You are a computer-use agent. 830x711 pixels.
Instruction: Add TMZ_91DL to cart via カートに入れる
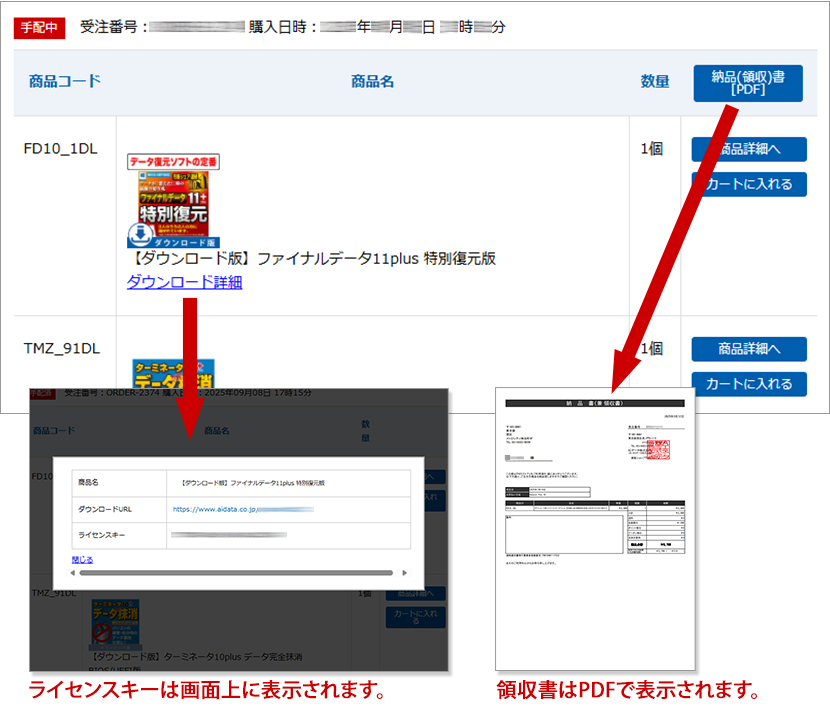point(748,384)
